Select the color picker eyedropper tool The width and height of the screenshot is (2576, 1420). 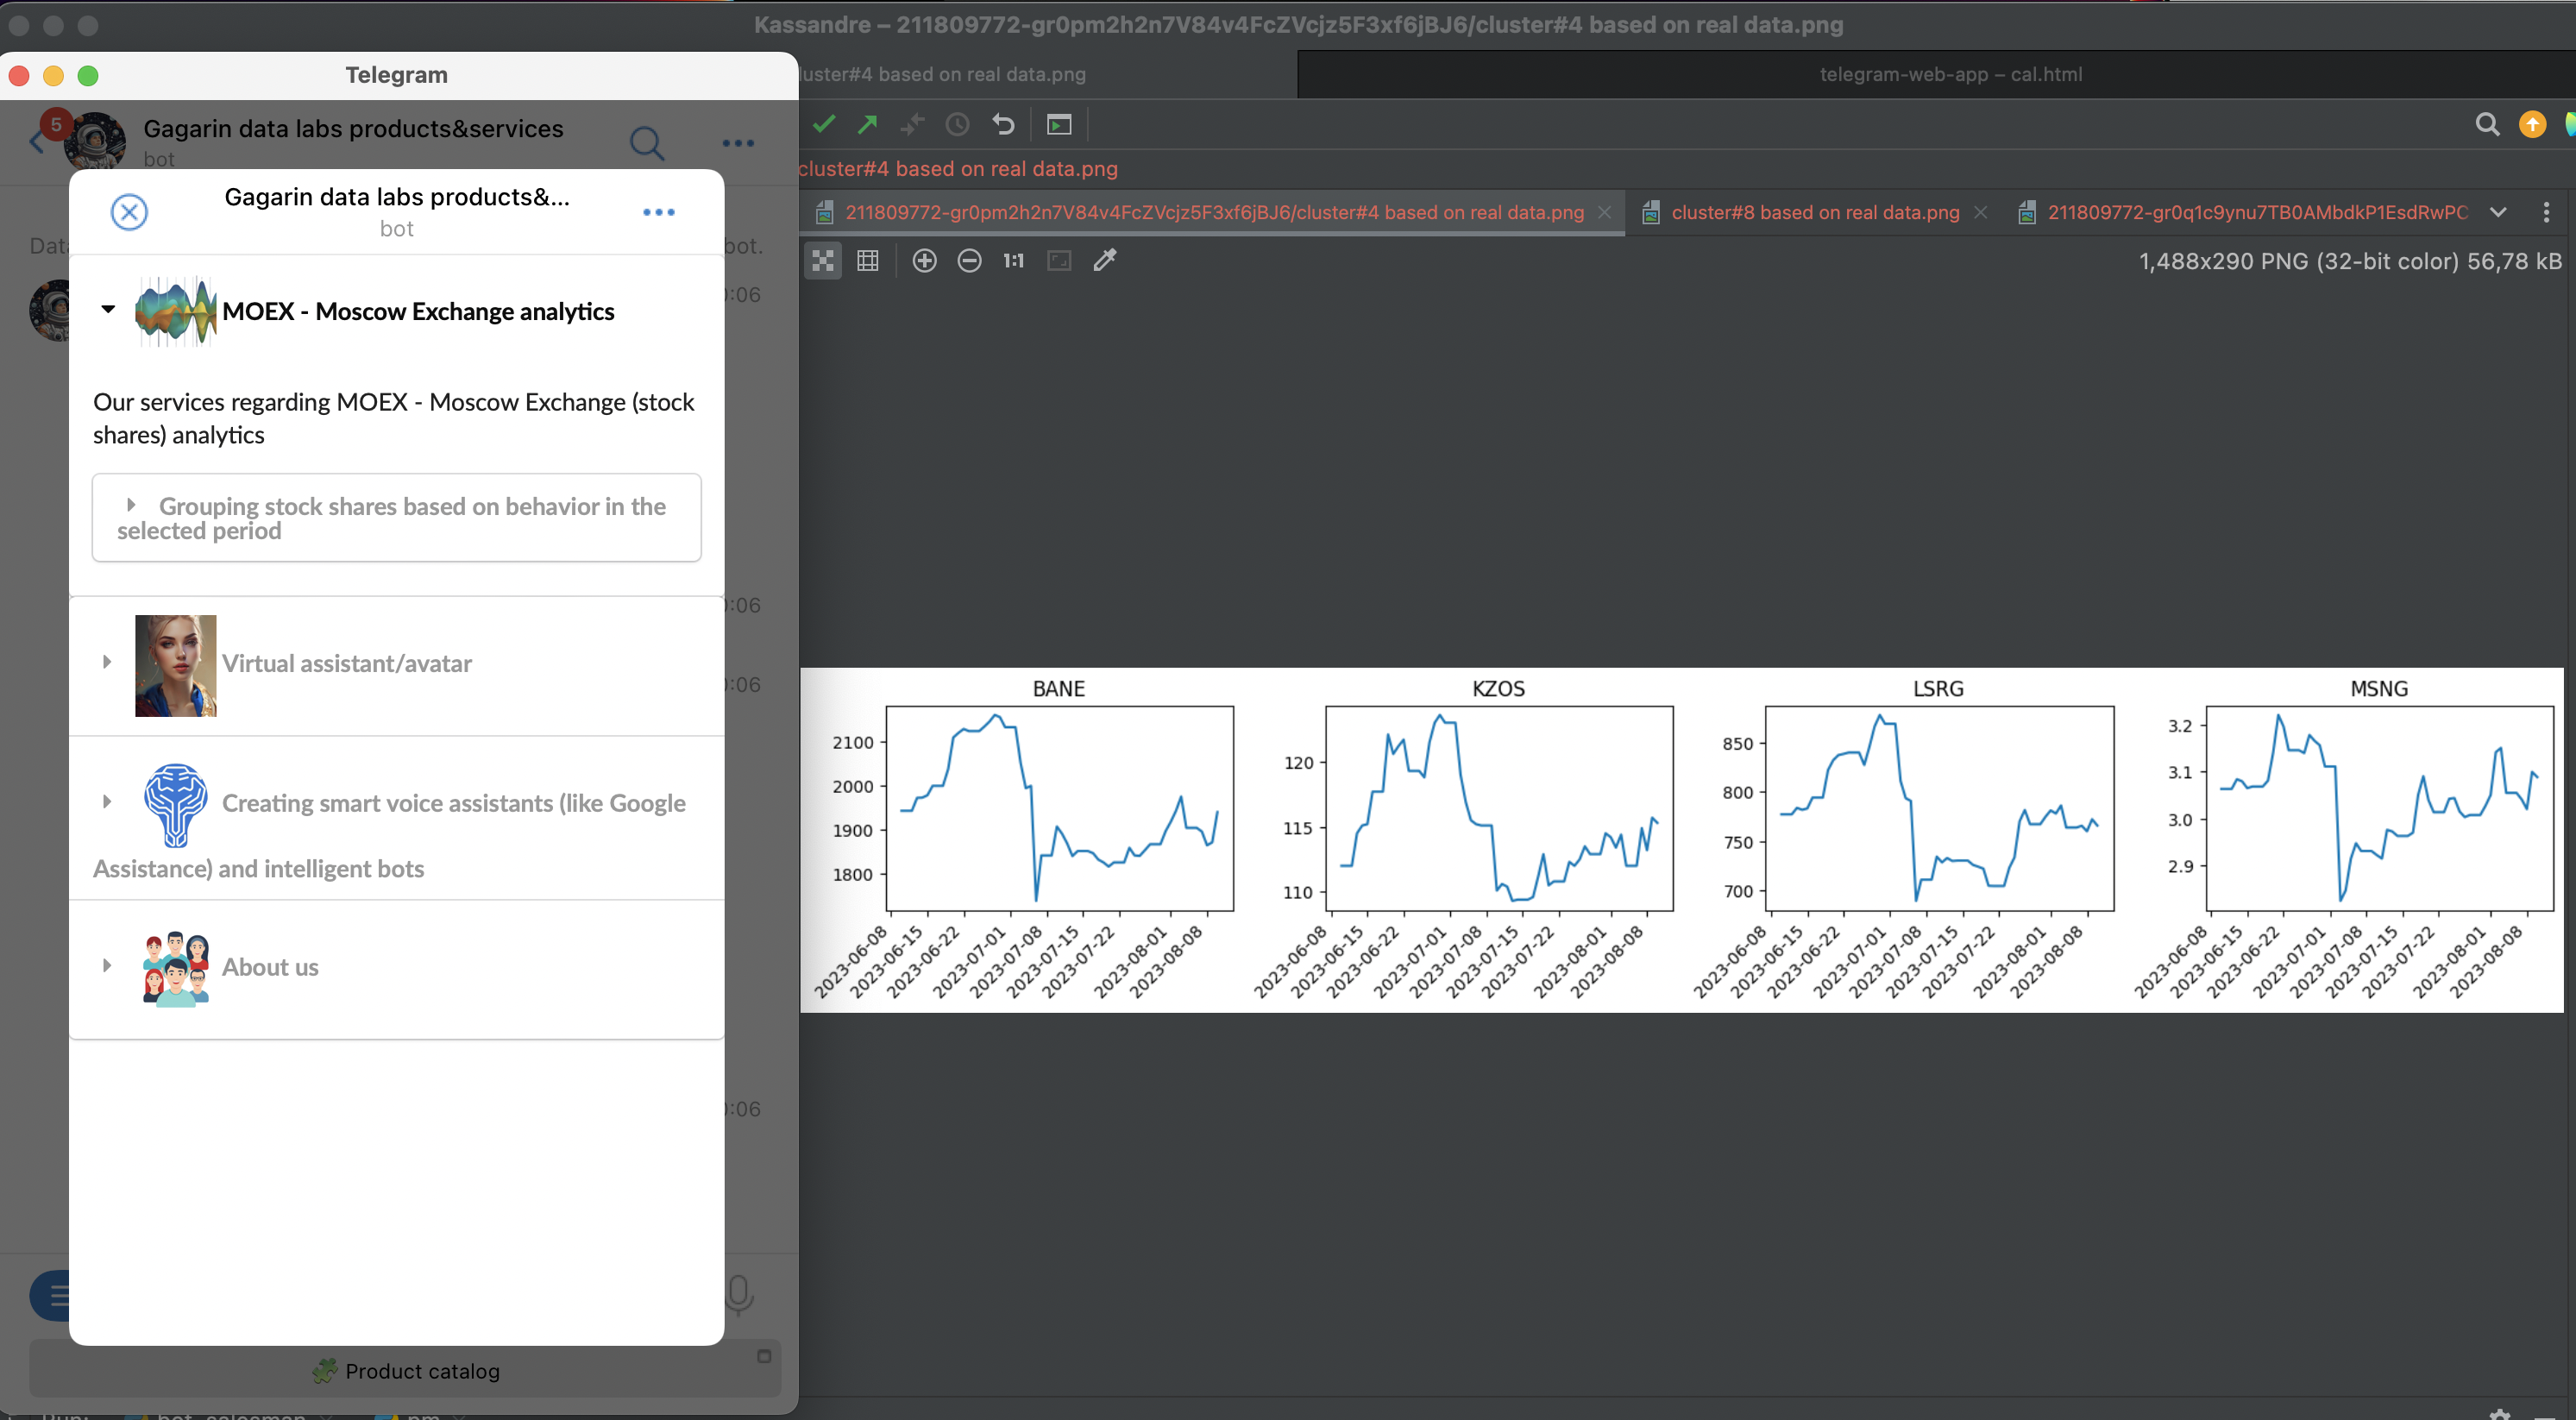point(1104,261)
